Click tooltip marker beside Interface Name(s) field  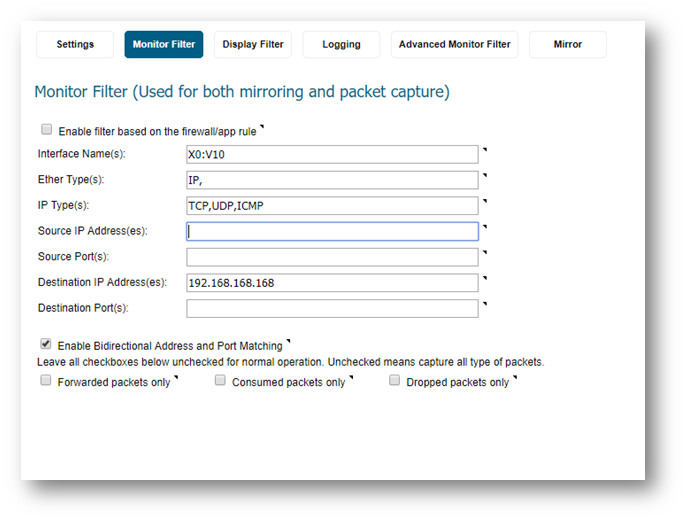click(x=485, y=149)
